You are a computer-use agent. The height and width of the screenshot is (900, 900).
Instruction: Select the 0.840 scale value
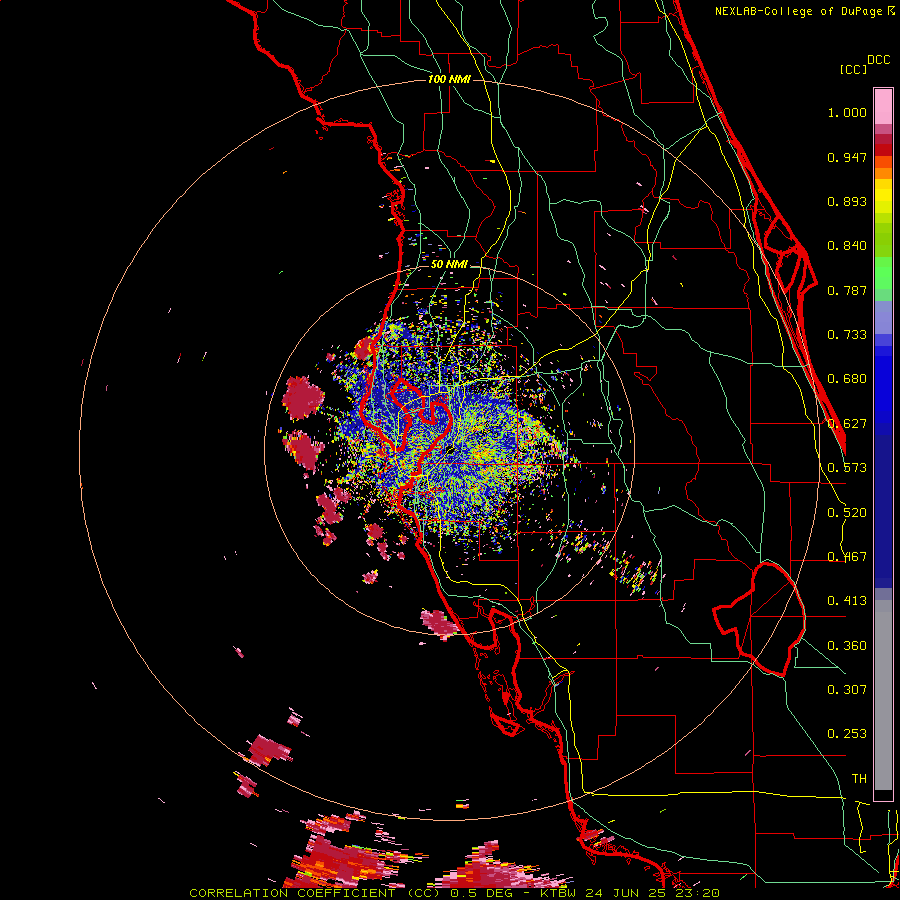pos(847,246)
